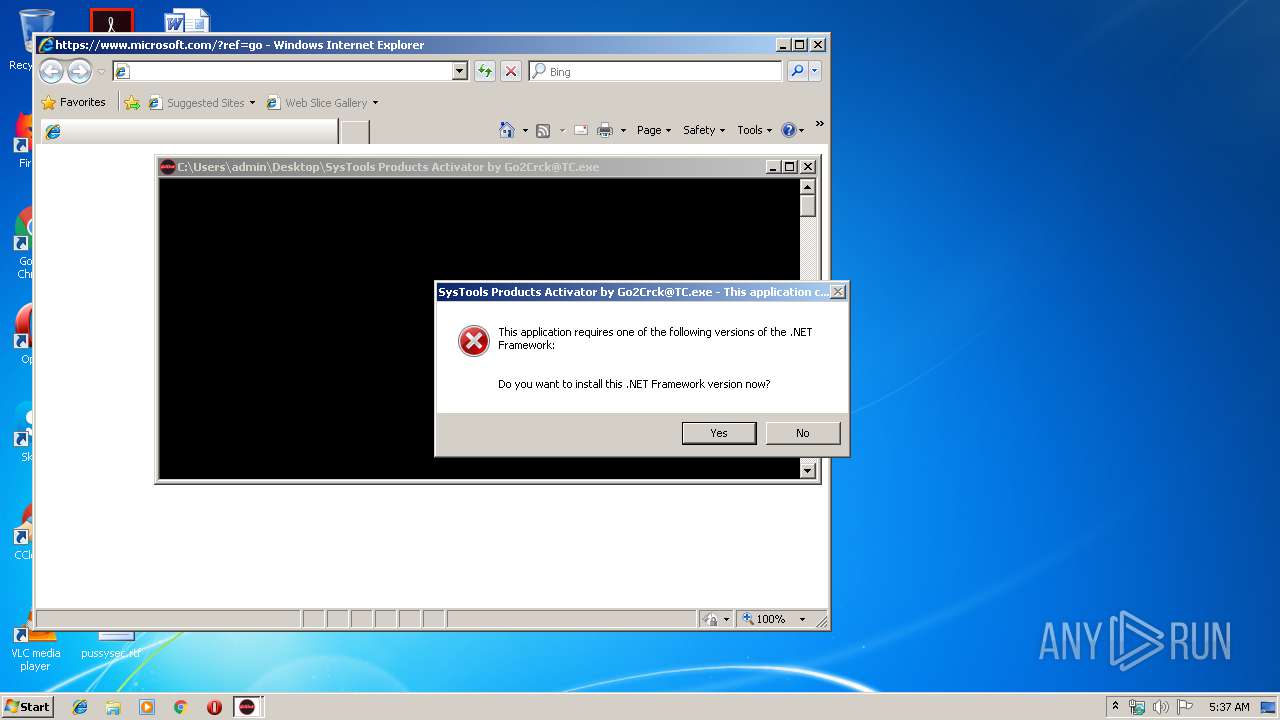This screenshot has width=1280, height=720.
Task: Launch Opera from the taskbar
Action: point(214,706)
